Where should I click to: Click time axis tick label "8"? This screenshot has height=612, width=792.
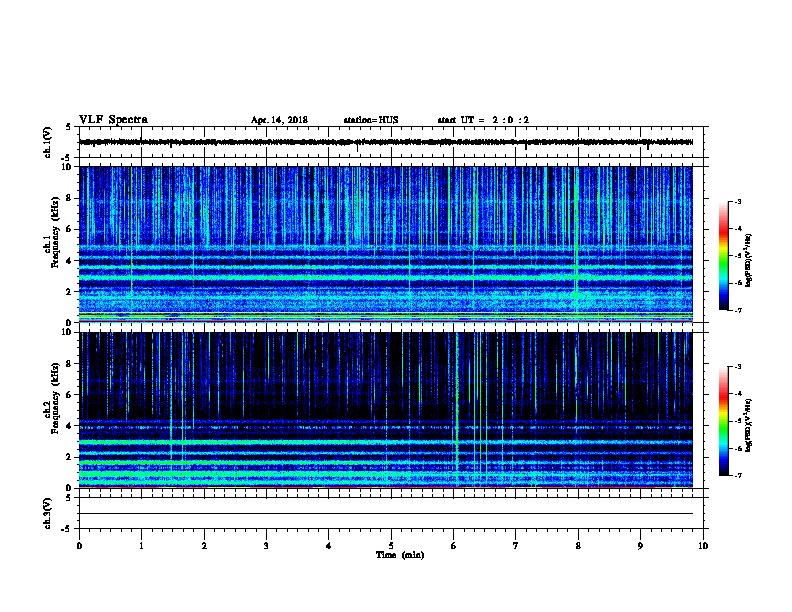click(578, 545)
